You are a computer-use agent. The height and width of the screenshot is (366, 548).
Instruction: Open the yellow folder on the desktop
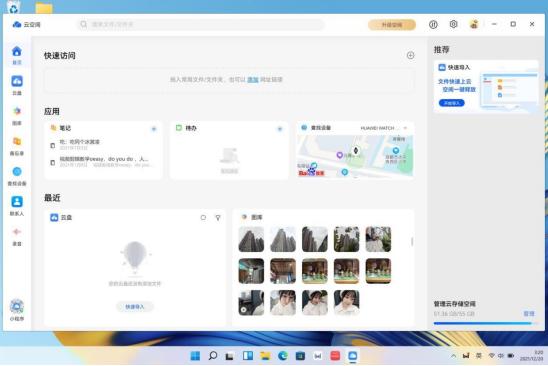pyautogui.click(x=44, y=8)
